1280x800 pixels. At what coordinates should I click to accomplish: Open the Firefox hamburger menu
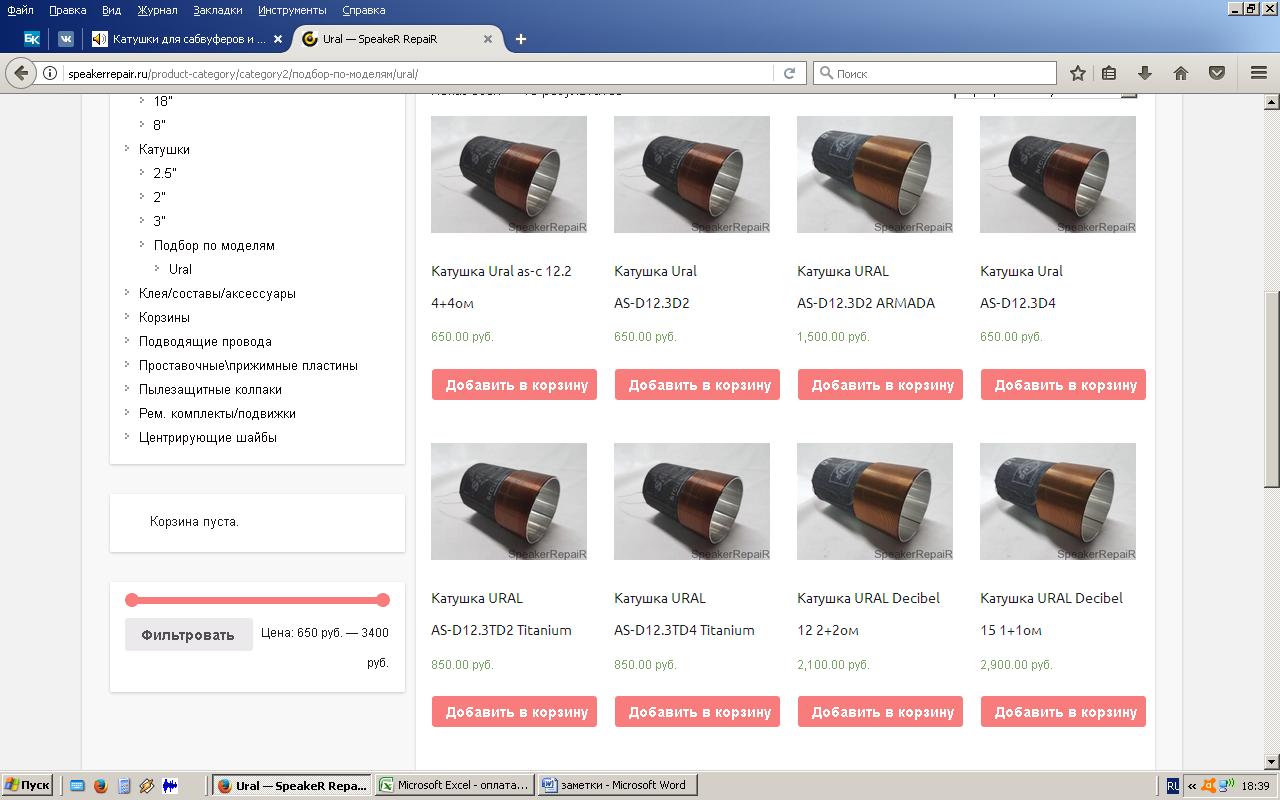coord(1259,73)
